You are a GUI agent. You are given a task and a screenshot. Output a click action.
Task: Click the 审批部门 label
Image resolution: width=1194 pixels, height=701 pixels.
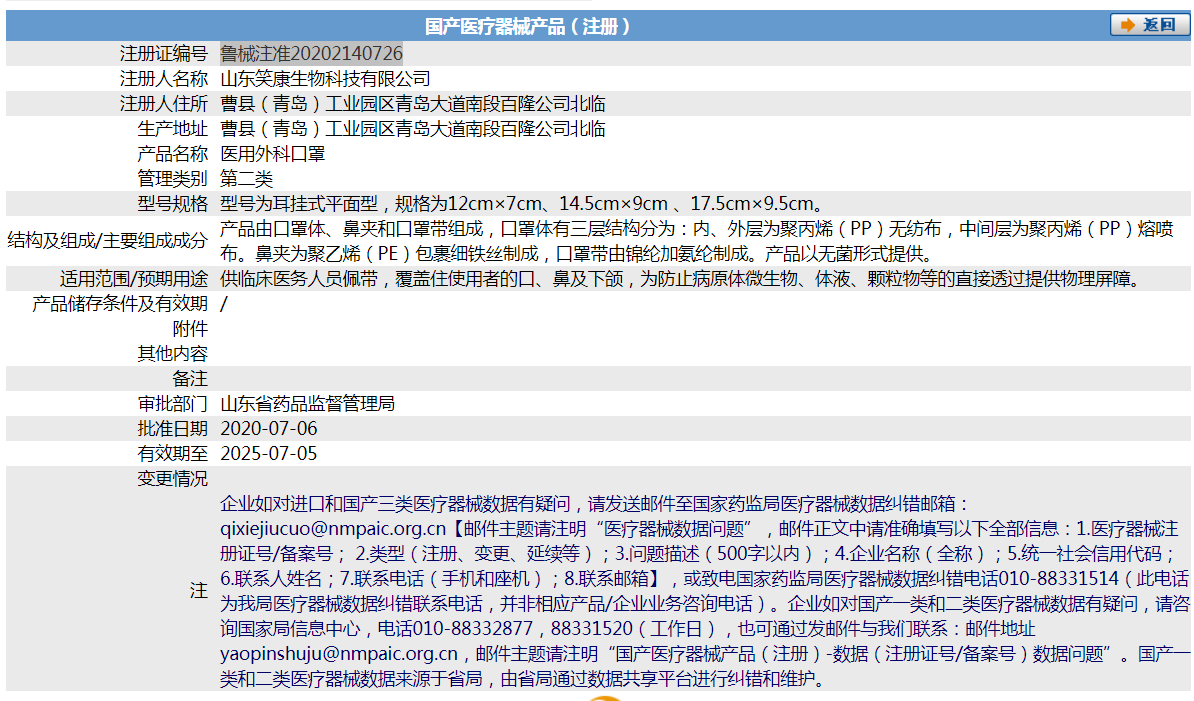(x=172, y=403)
